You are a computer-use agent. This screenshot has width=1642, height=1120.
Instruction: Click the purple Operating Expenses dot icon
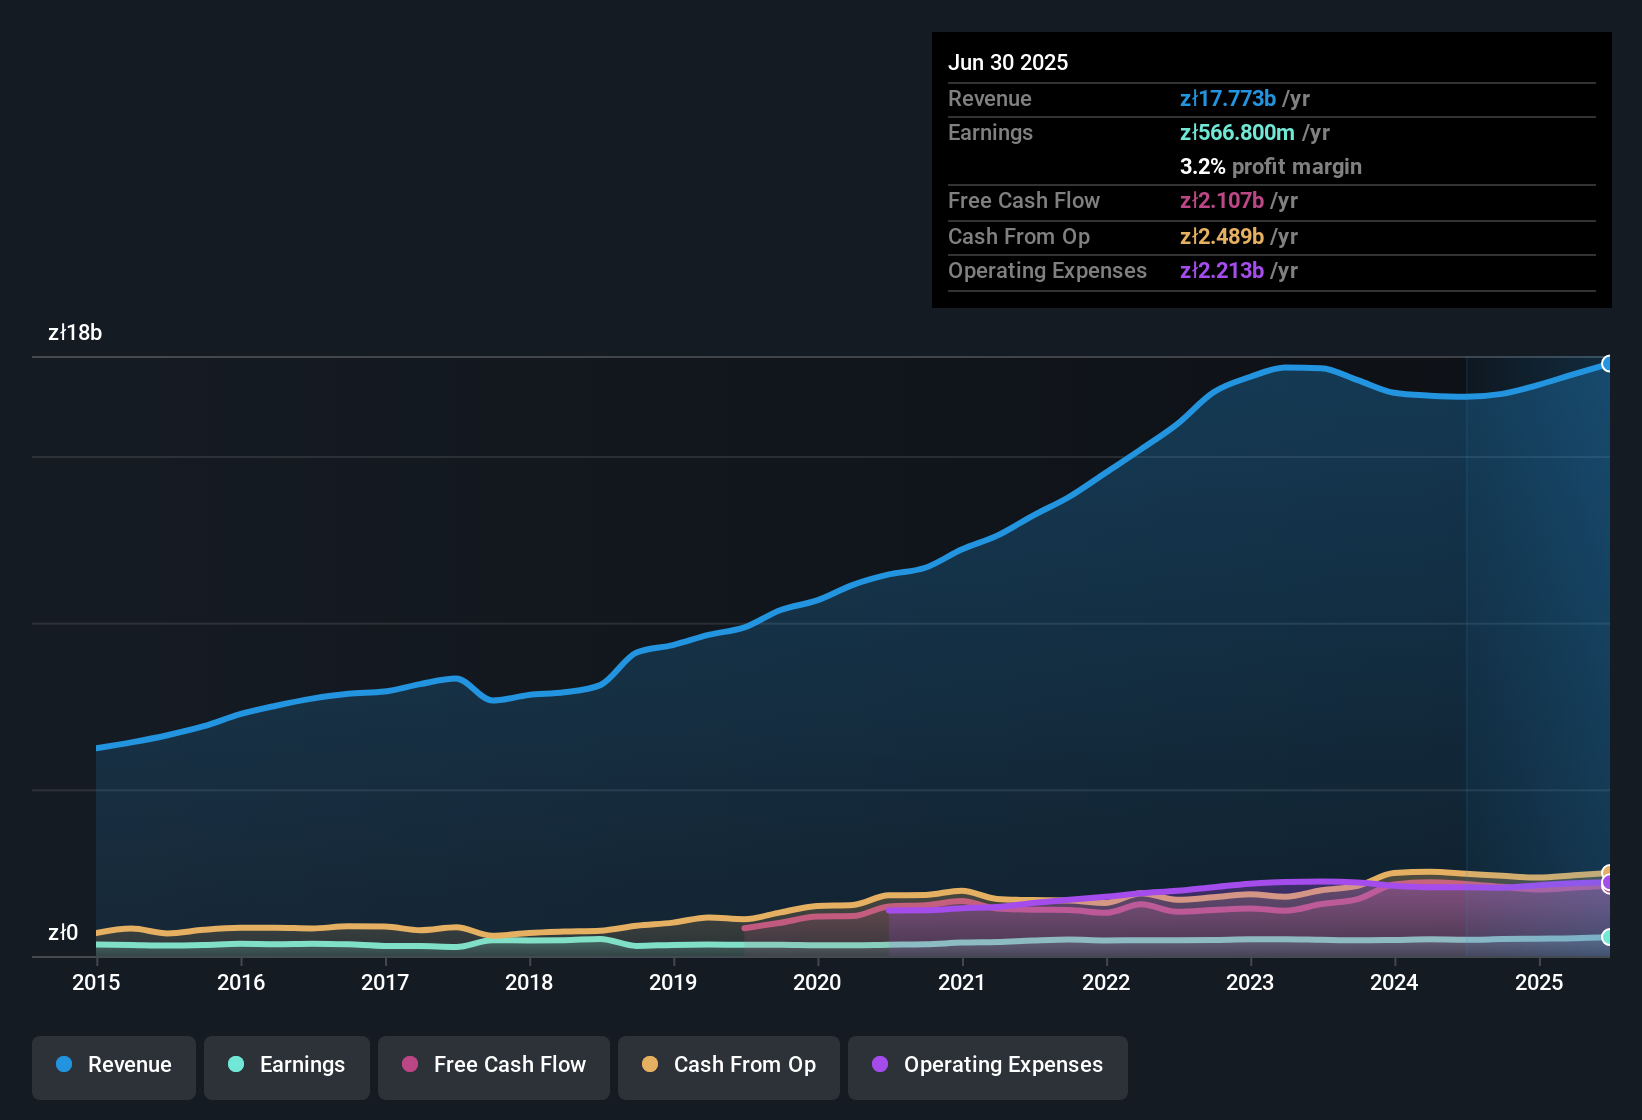[x=879, y=1065]
